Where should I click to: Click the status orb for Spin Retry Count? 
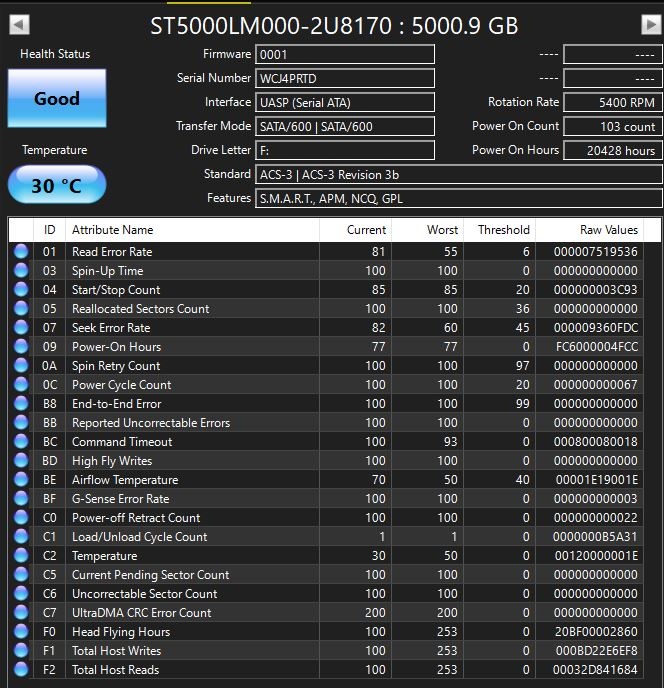tap(21, 366)
